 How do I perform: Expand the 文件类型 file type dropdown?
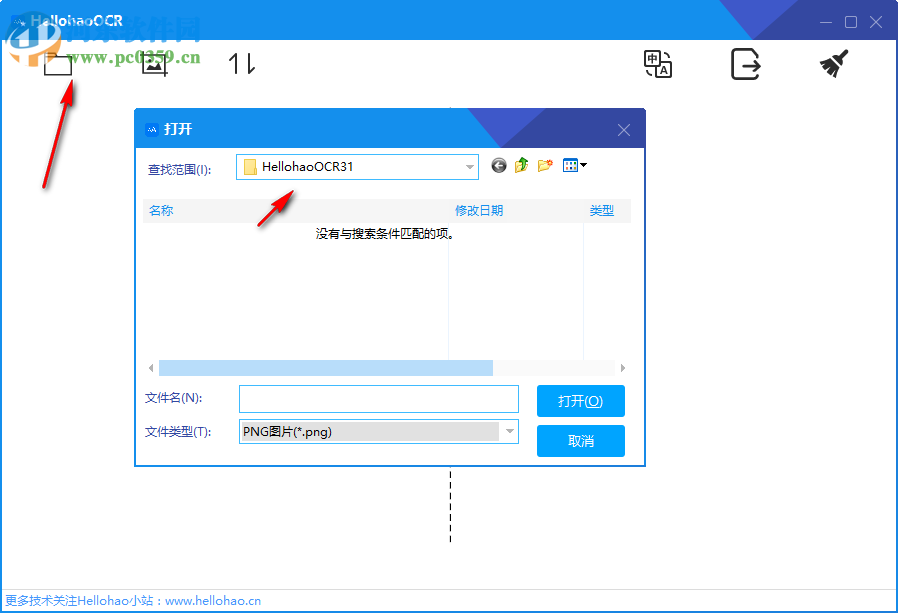[510, 431]
